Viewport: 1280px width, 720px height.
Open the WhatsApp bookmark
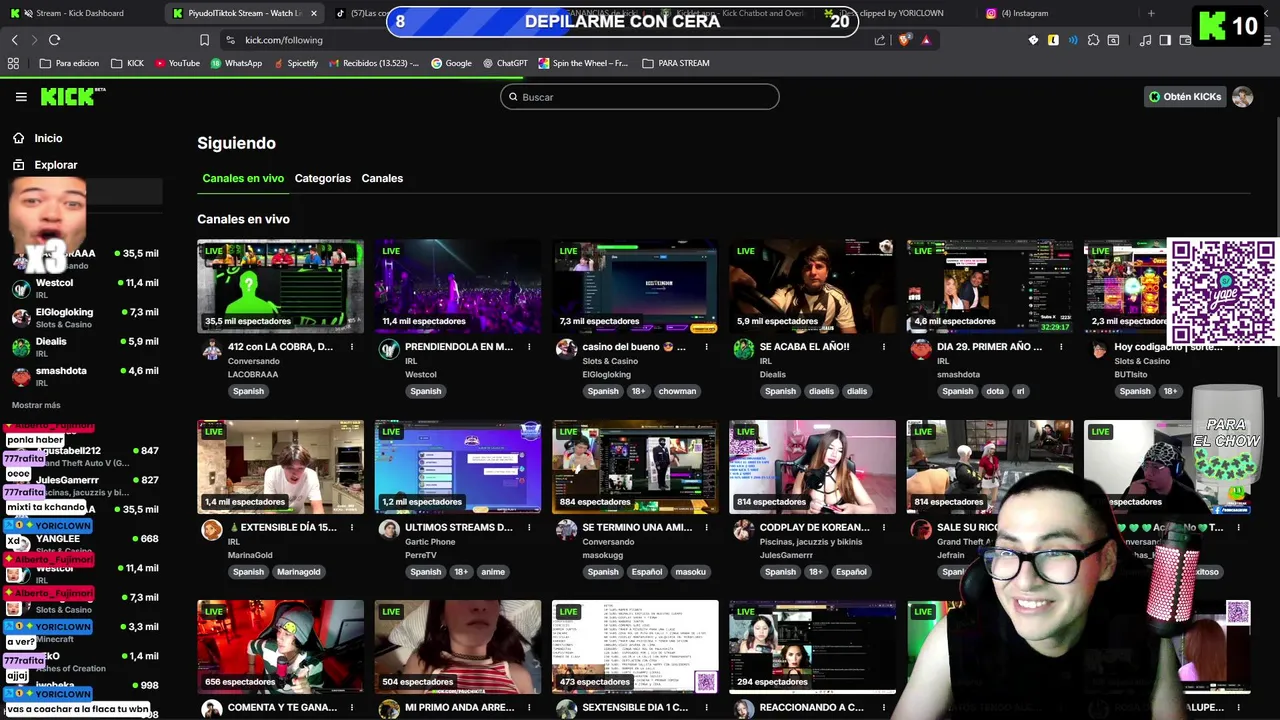click(x=236, y=63)
